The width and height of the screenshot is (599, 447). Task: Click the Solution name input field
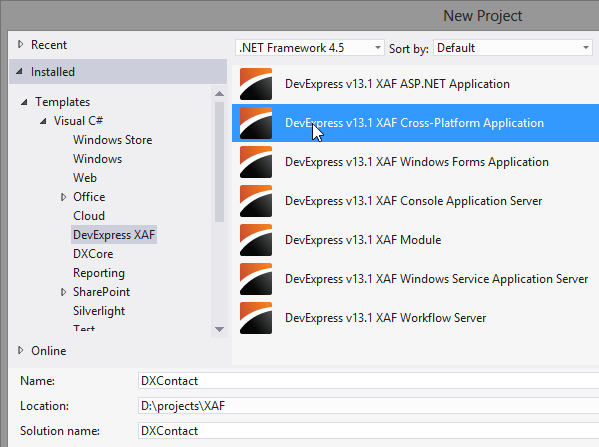click(368, 431)
